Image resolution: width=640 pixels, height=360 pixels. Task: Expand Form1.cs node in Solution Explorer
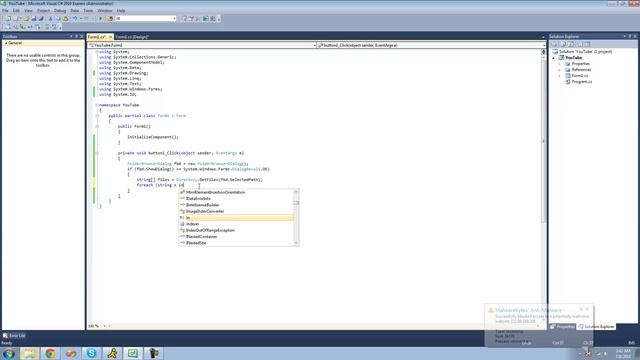point(560,76)
